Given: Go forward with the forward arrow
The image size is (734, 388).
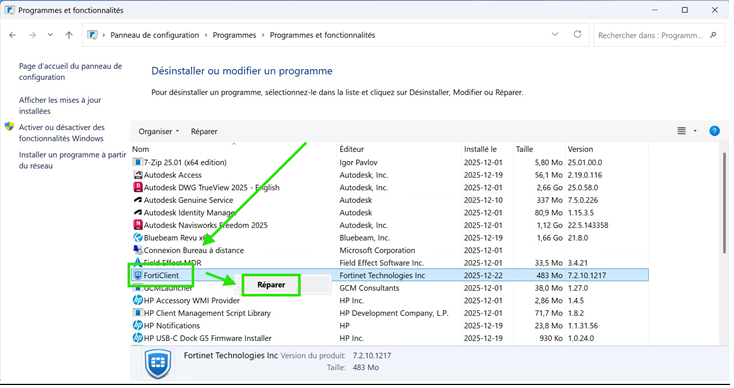Looking at the screenshot, I should (x=32, y=35).
